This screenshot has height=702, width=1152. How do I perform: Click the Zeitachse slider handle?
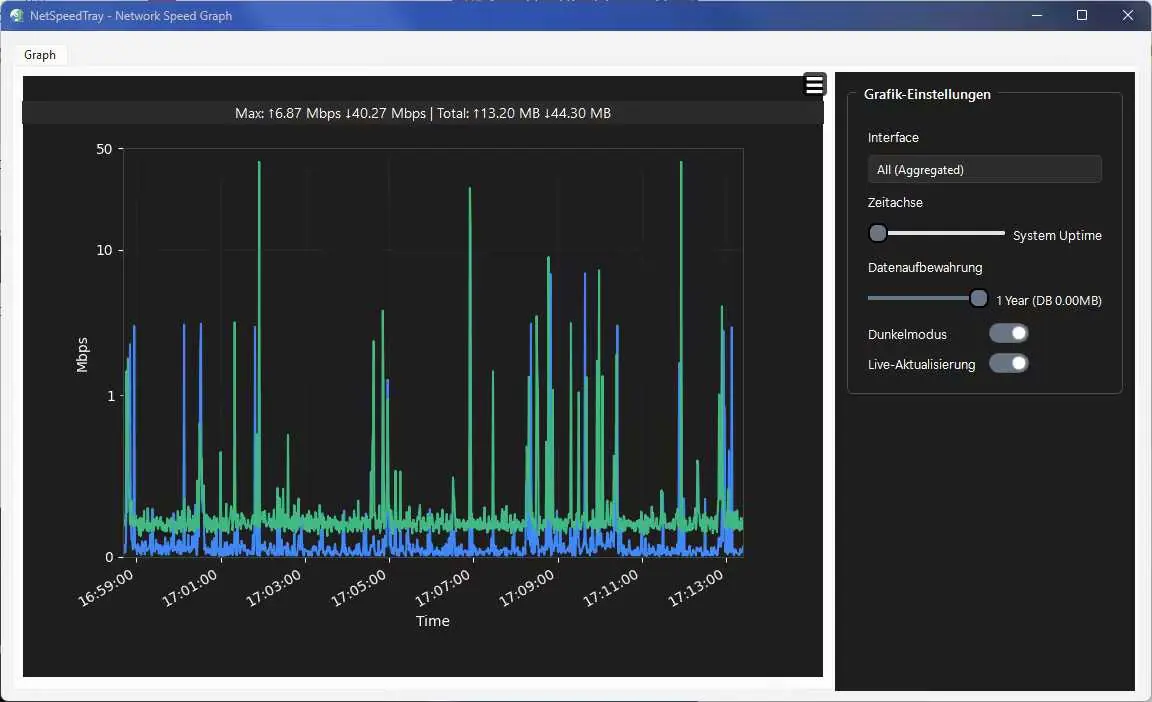tap(877, 234)
